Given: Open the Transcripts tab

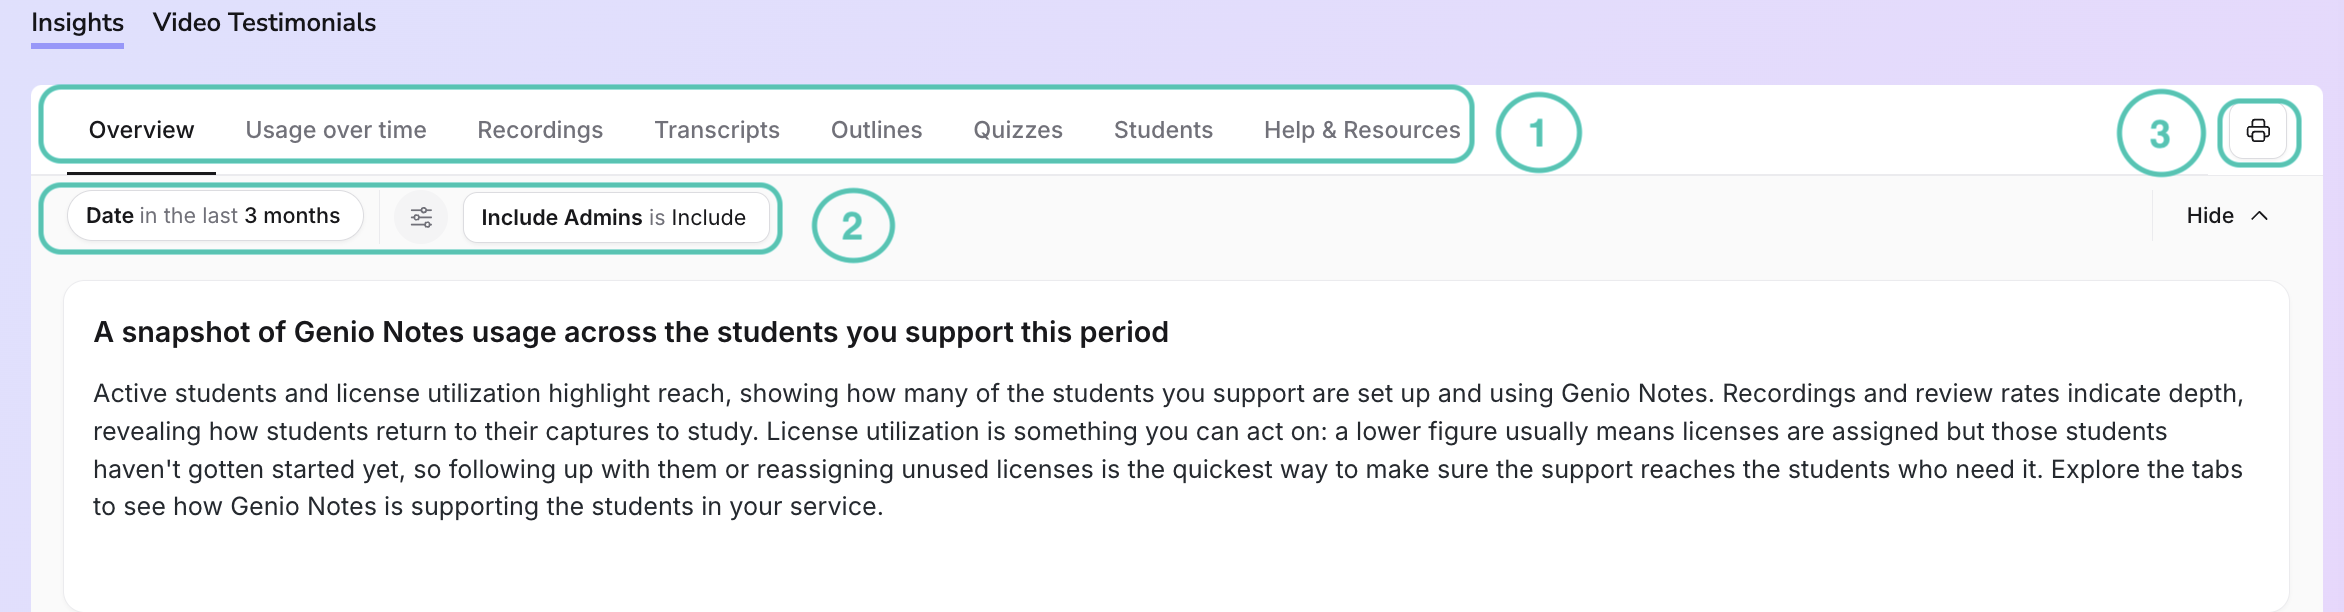Looking at the screenshot, I should 717,130.
